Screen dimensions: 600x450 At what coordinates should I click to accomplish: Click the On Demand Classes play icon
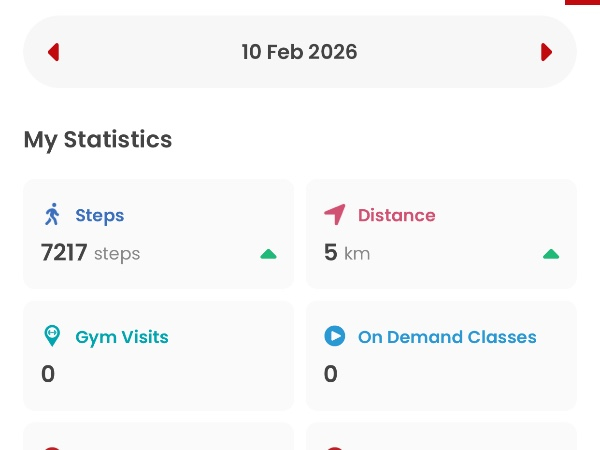tap(335, 337)
